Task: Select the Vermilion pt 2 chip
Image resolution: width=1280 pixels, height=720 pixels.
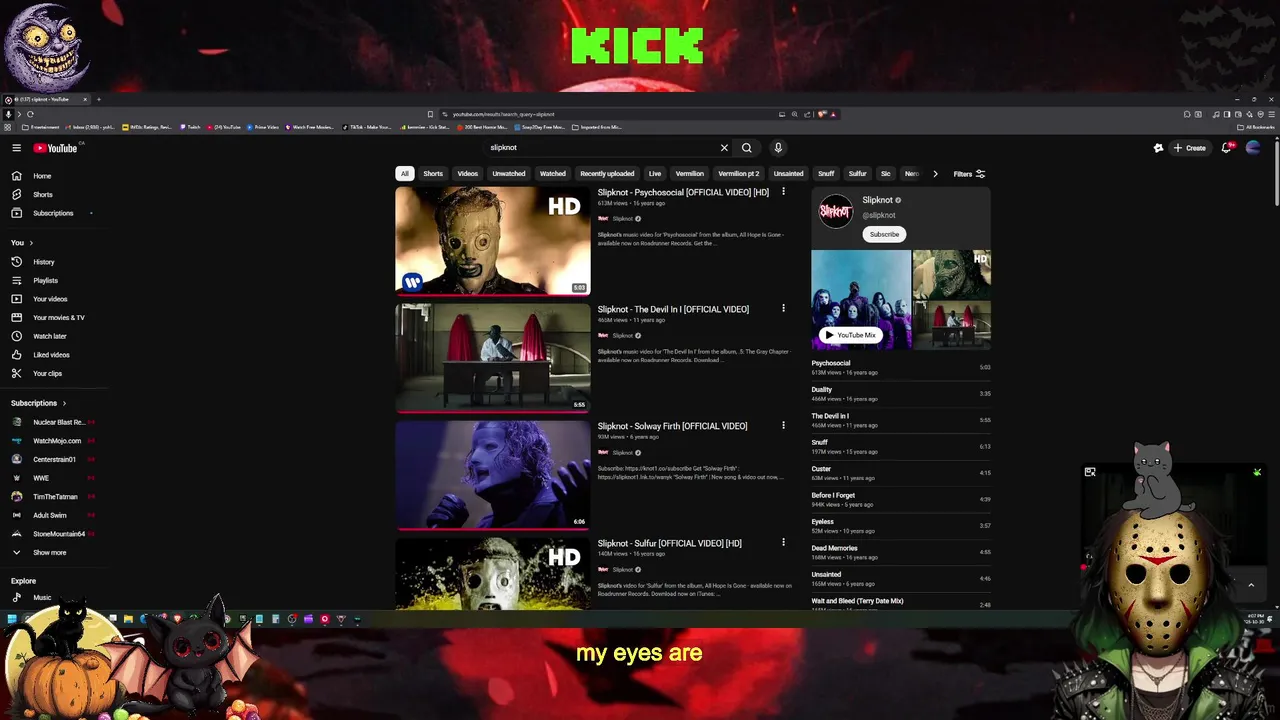Action: (739, 174)
